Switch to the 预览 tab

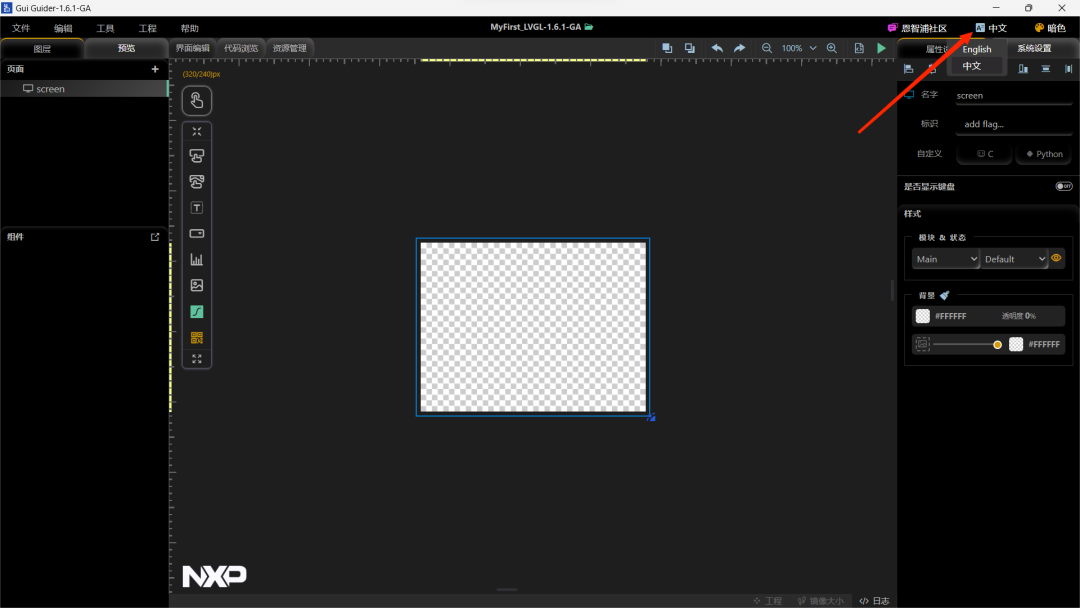[x=126, y=48]
